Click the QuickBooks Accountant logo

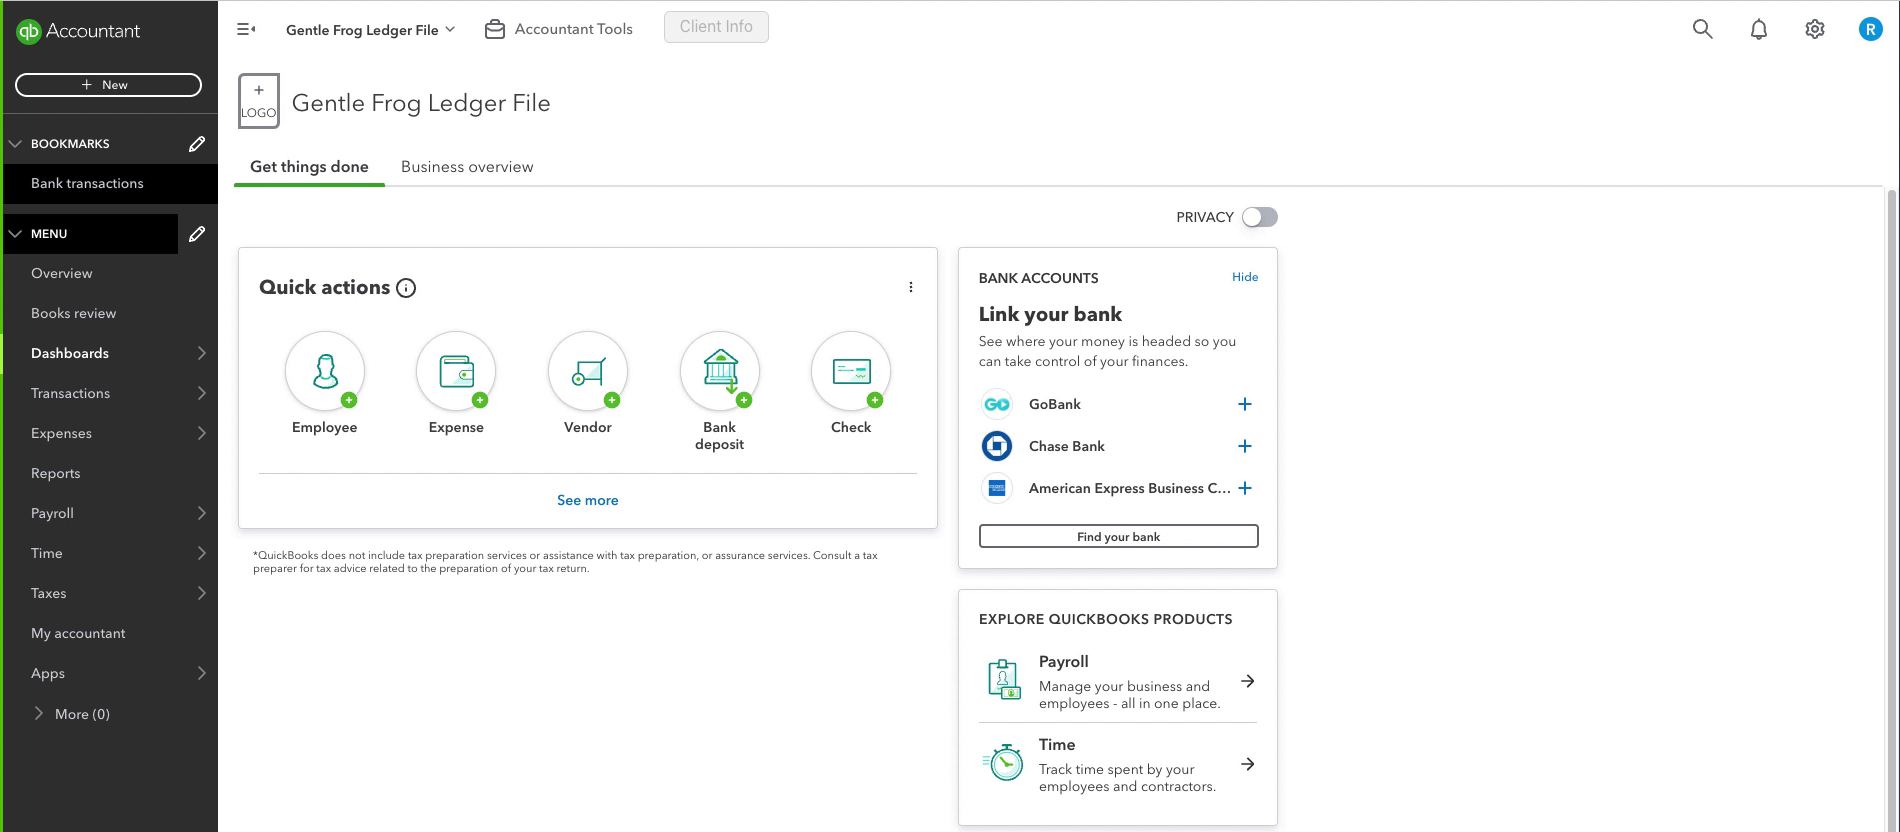78,31
